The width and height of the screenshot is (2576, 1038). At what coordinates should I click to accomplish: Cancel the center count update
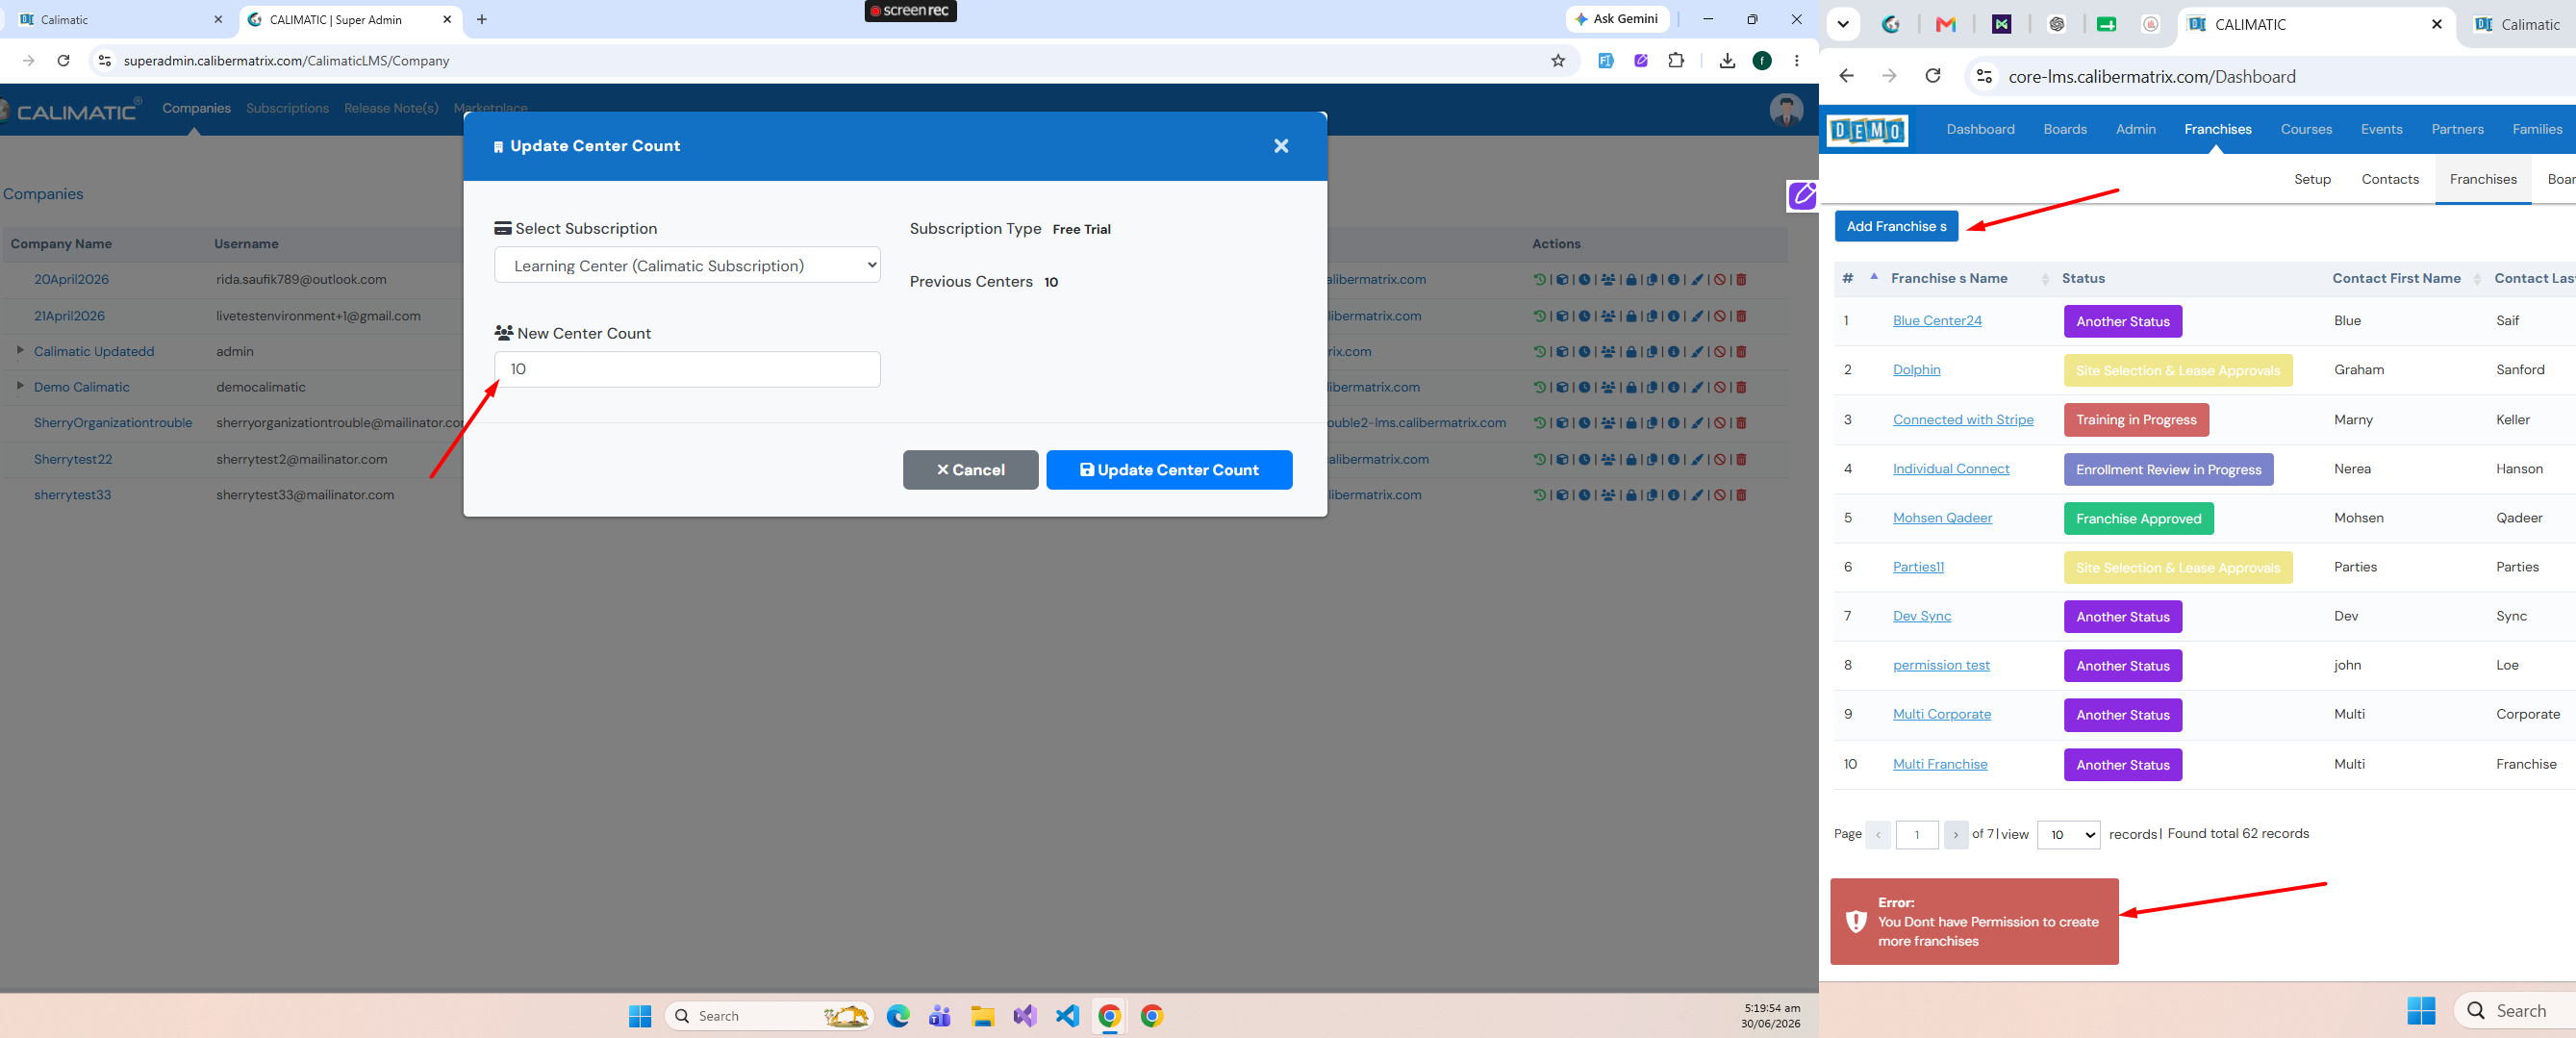(x=970, y=470)
